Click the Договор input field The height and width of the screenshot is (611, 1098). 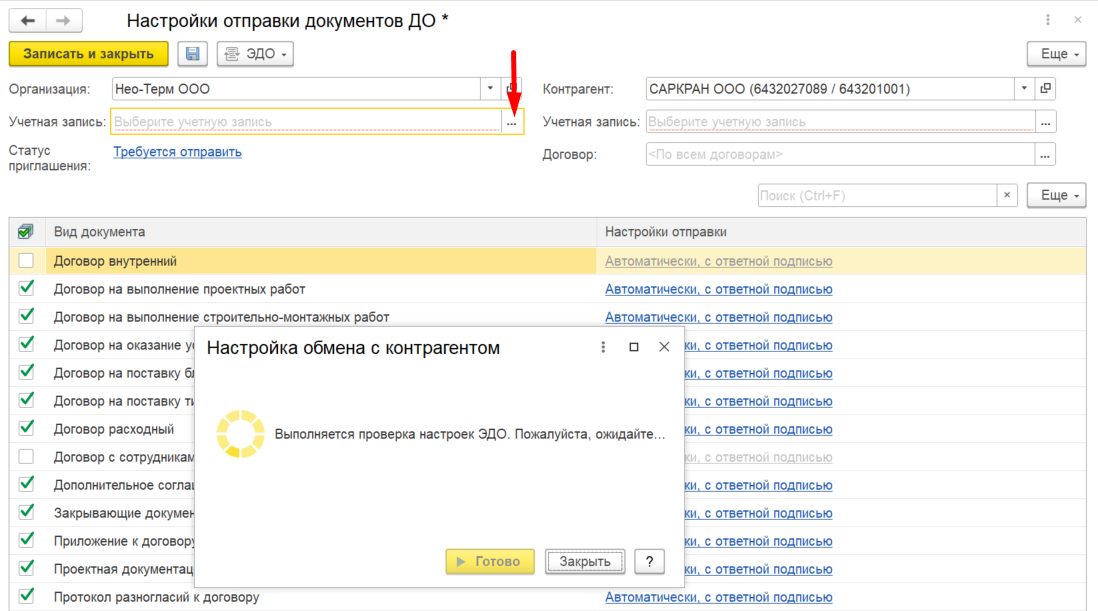[840, 155]
